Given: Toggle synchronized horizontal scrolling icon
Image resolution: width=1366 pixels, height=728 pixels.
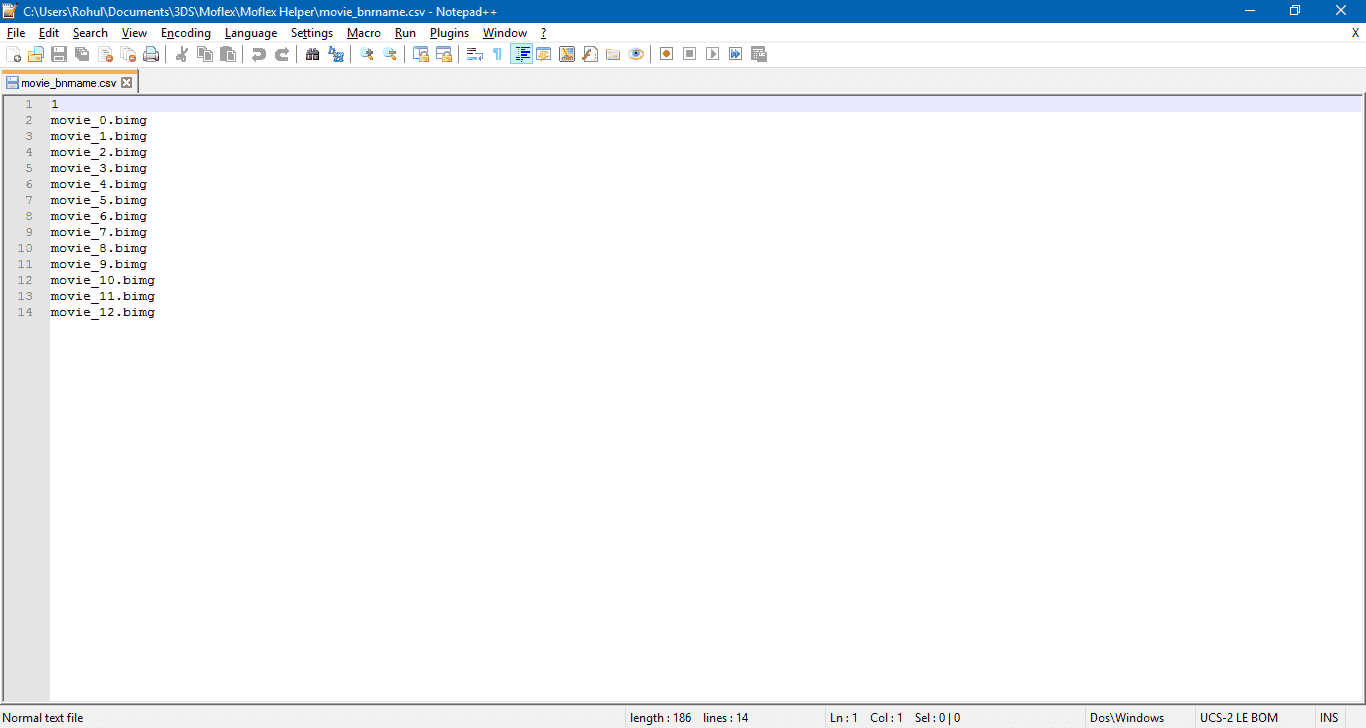Looking at the screenshot, I should tap(444, 54).
